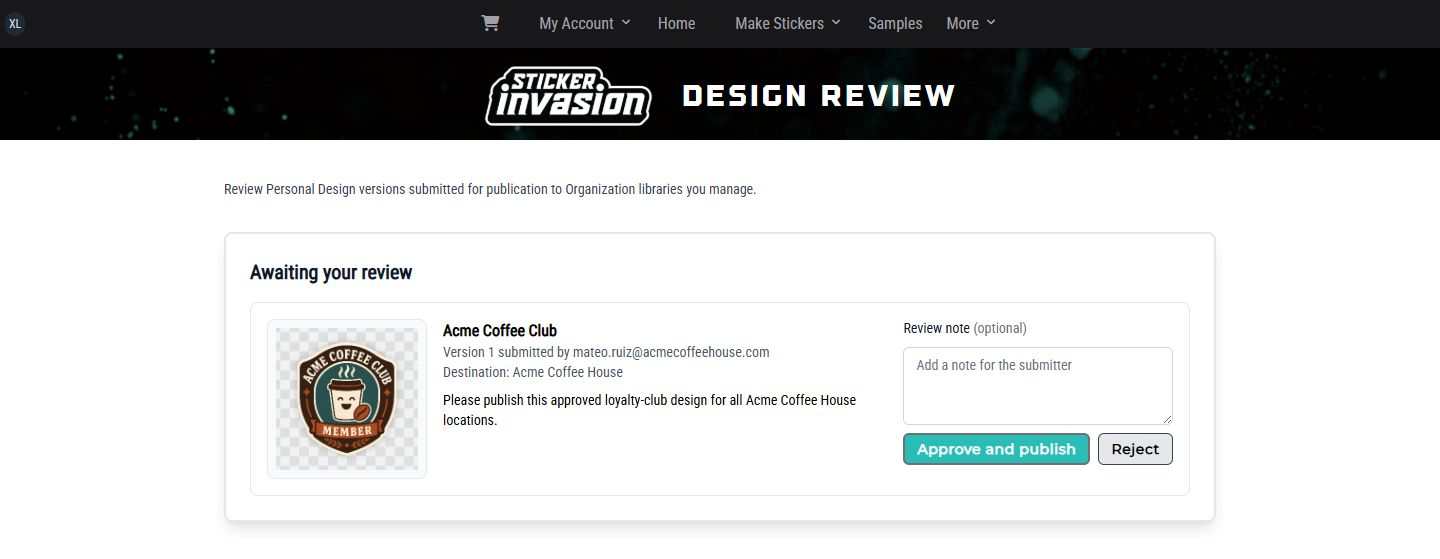Open the Samples page

[x=895, y=23]
